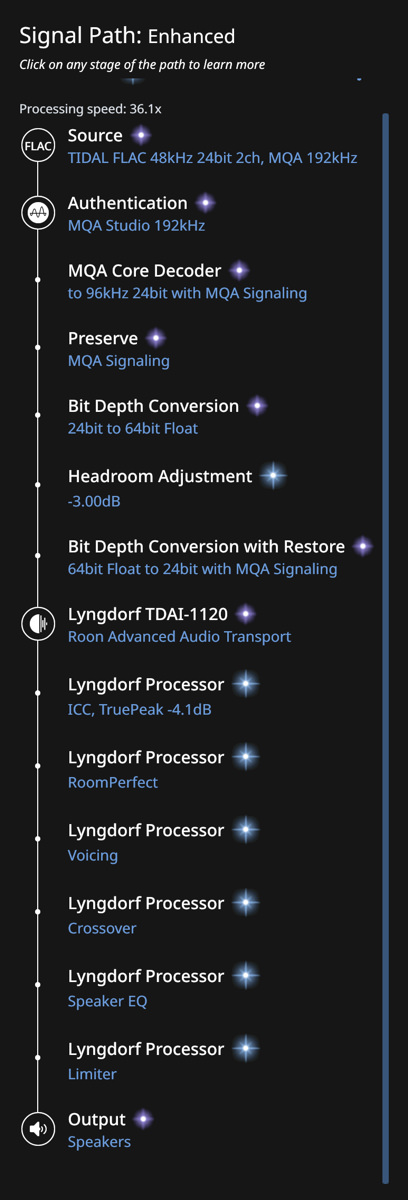Click the blue star beside Headroom Adjustment
Screen dimensions: 408x1200
272,476
